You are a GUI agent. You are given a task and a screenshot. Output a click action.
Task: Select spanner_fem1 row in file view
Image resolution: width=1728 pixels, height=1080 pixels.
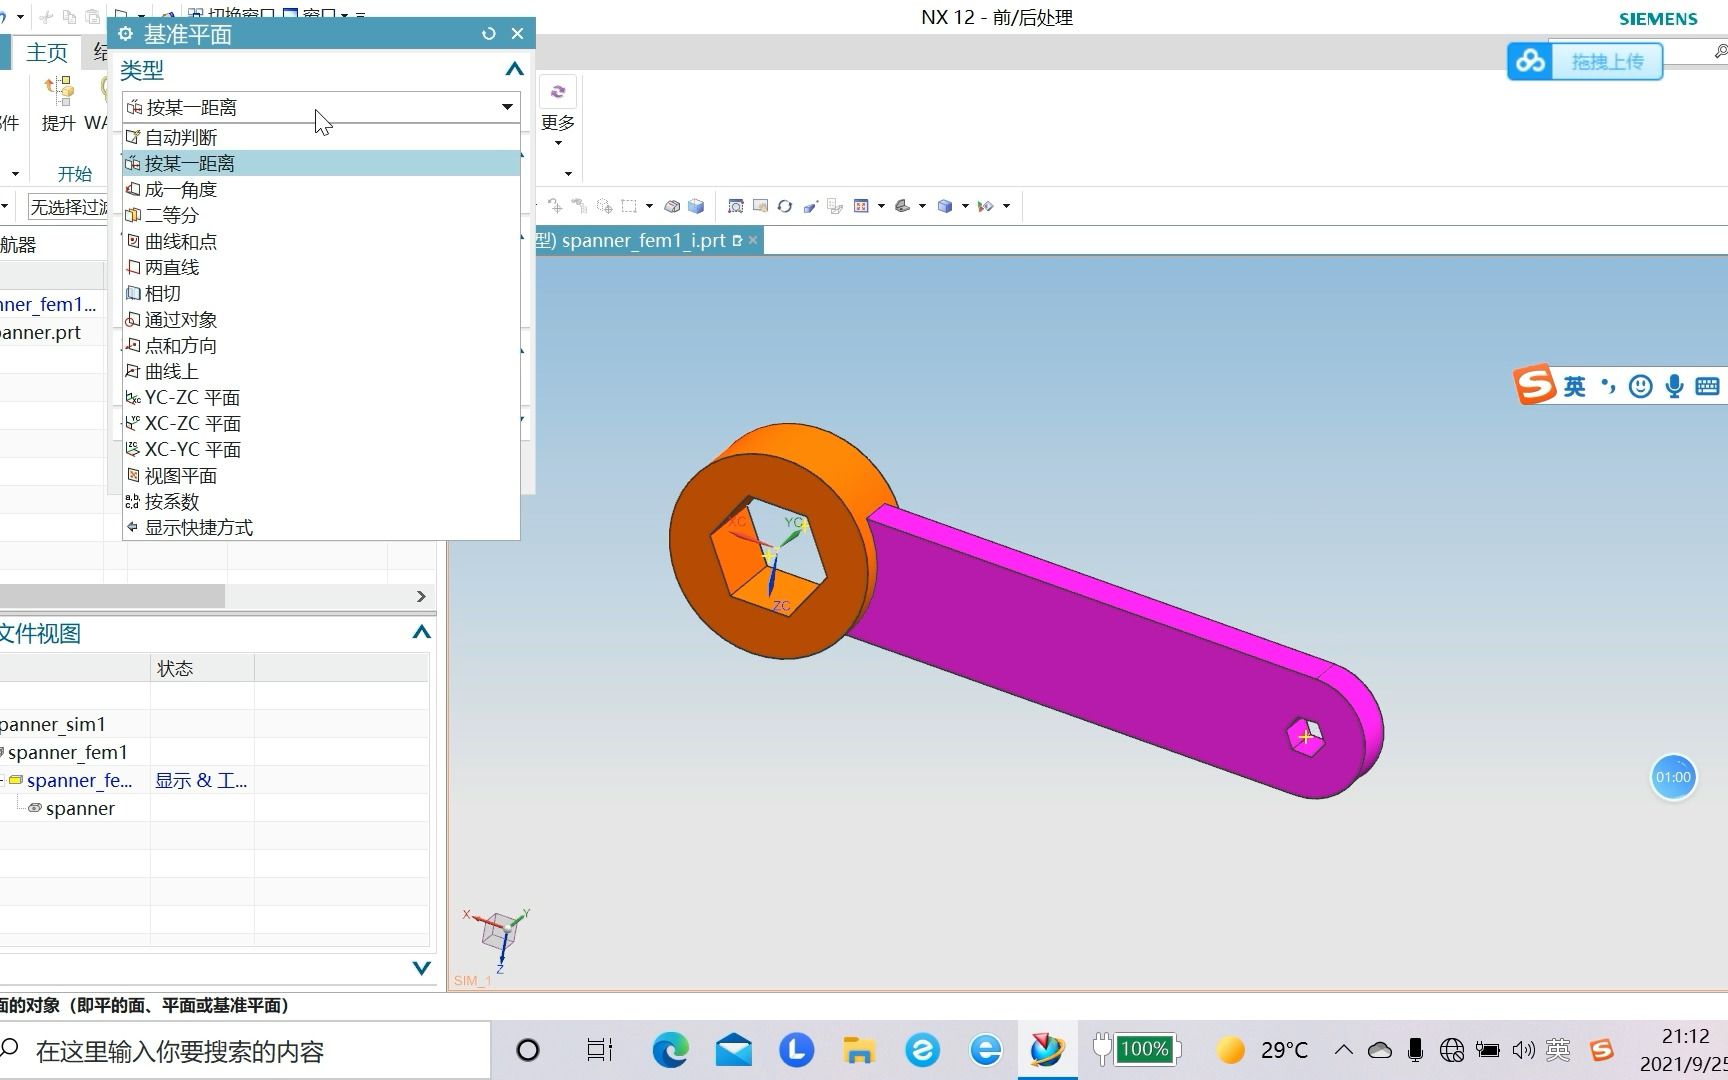(x=66, y=752)
